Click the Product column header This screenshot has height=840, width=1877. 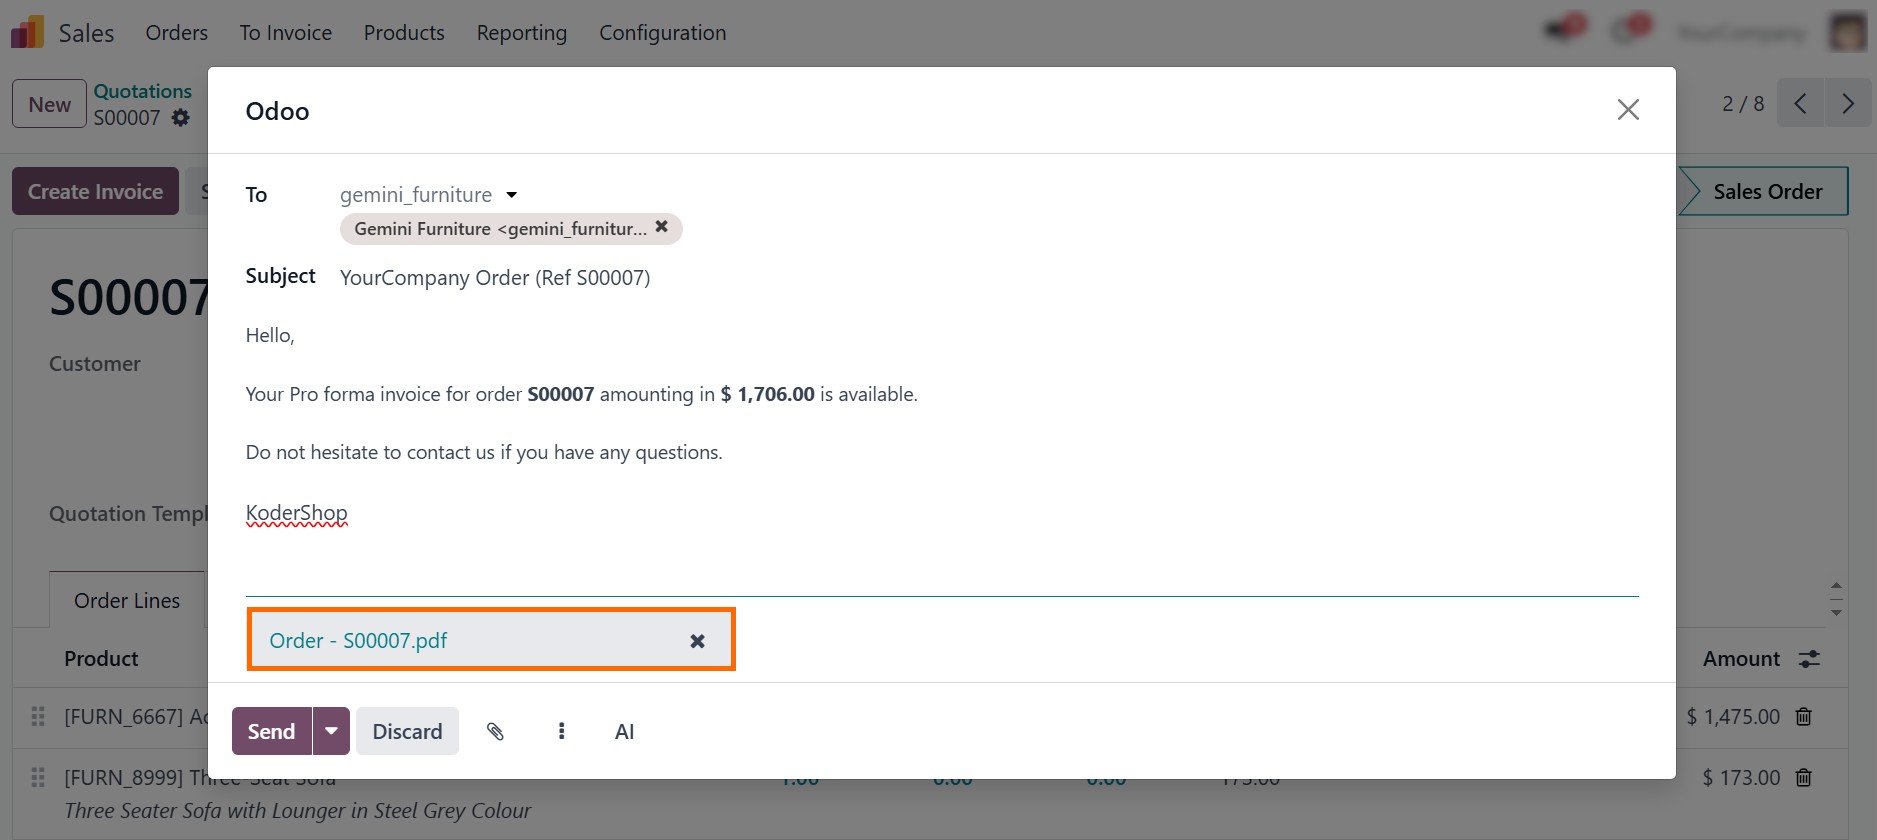101,659
